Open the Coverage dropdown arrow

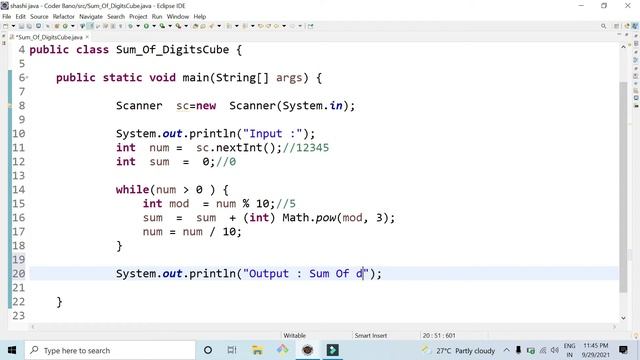coord(170,26)
